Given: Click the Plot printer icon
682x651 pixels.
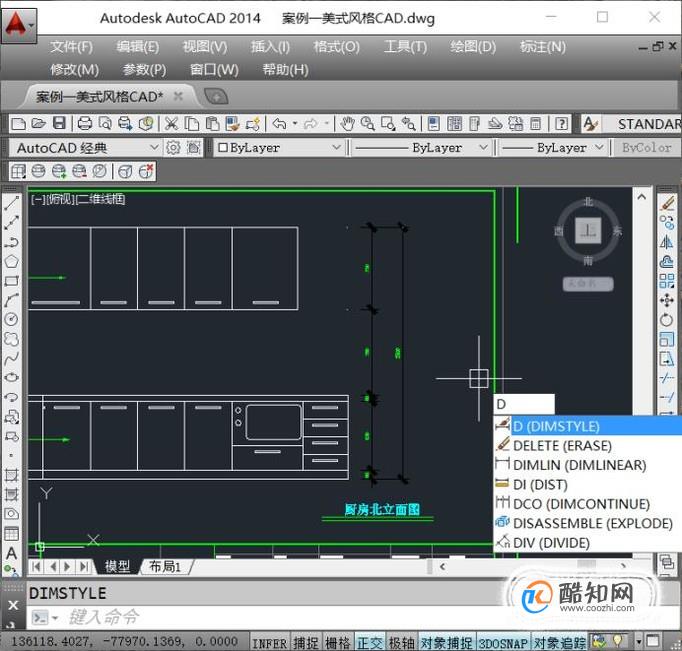Looking at the screenshot, I should [x=84, y=124].
